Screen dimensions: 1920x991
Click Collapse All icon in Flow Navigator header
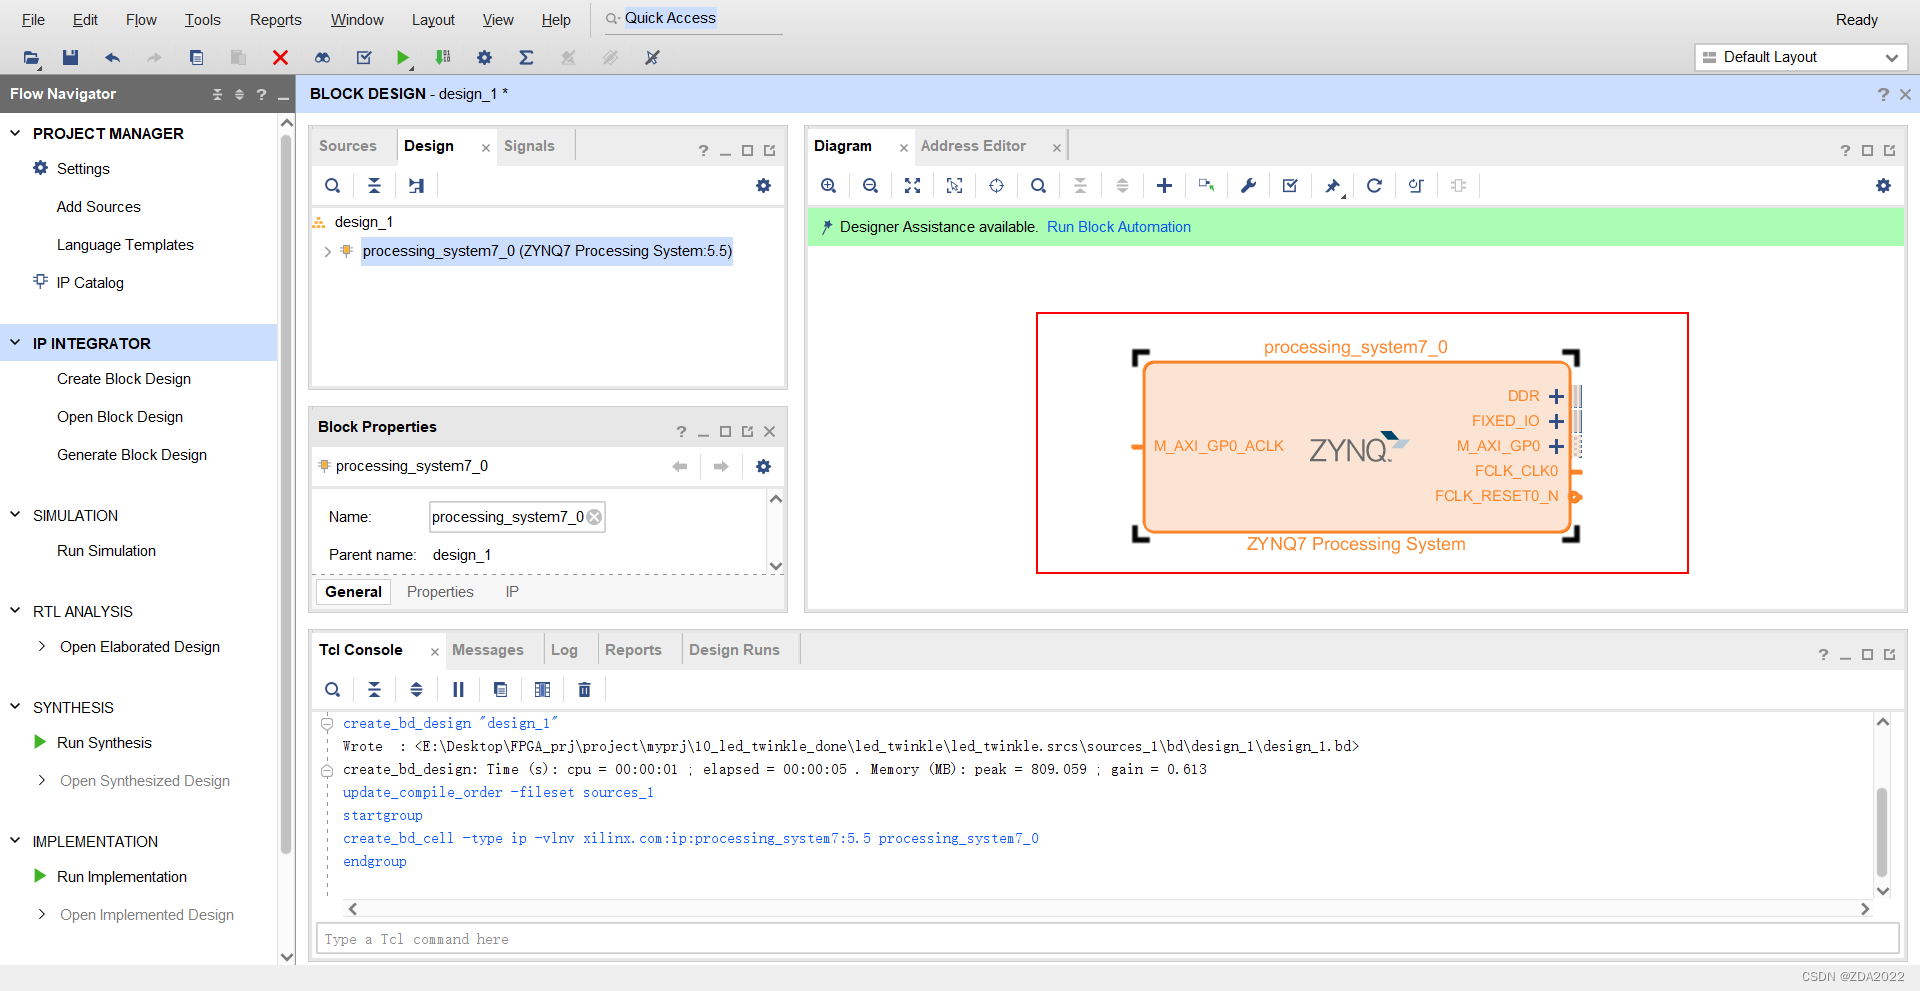point(217,94)
